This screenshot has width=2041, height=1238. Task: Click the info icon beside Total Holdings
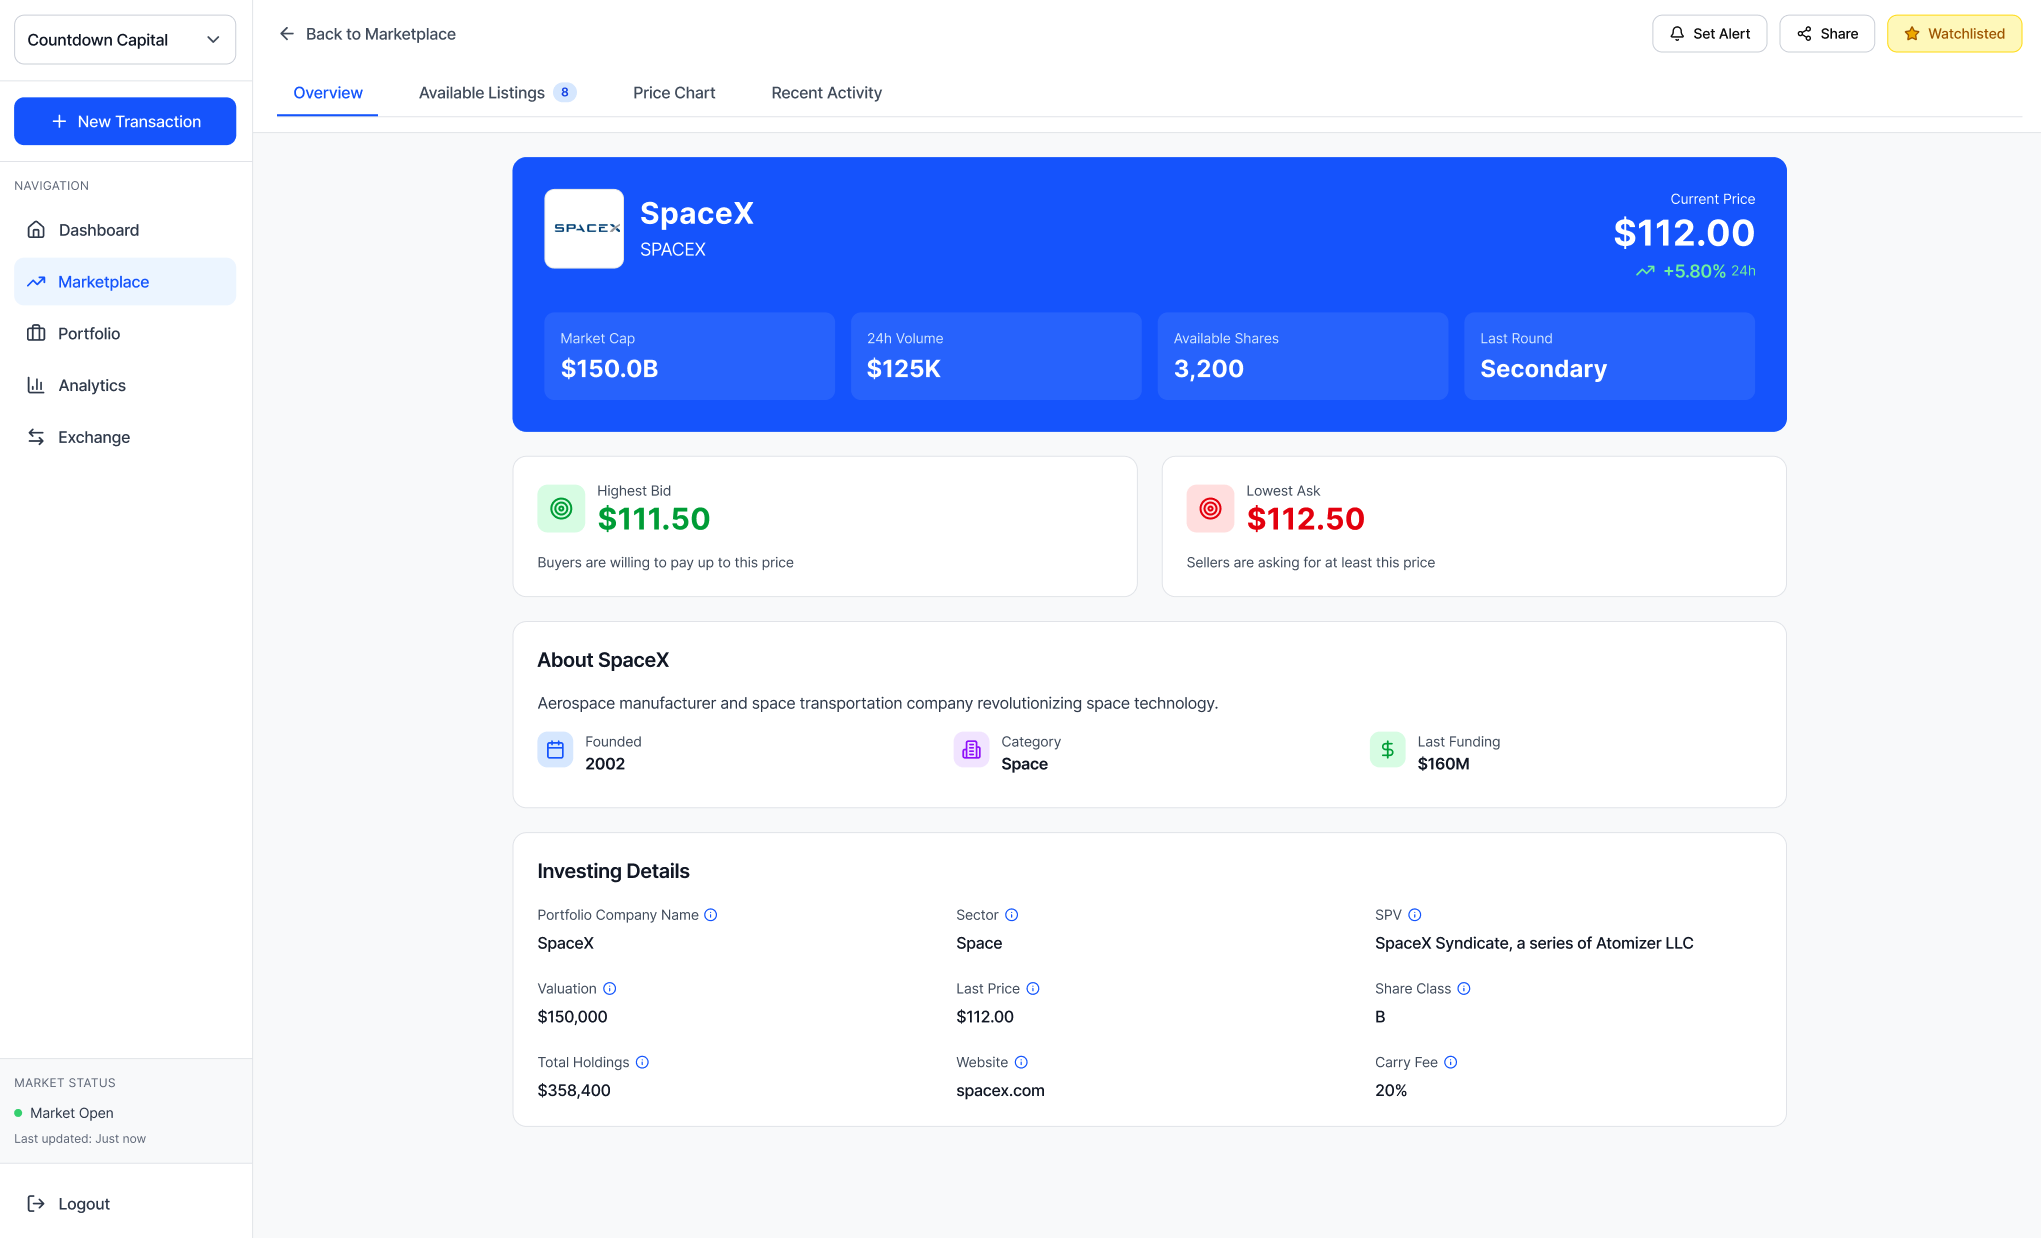643,1063
